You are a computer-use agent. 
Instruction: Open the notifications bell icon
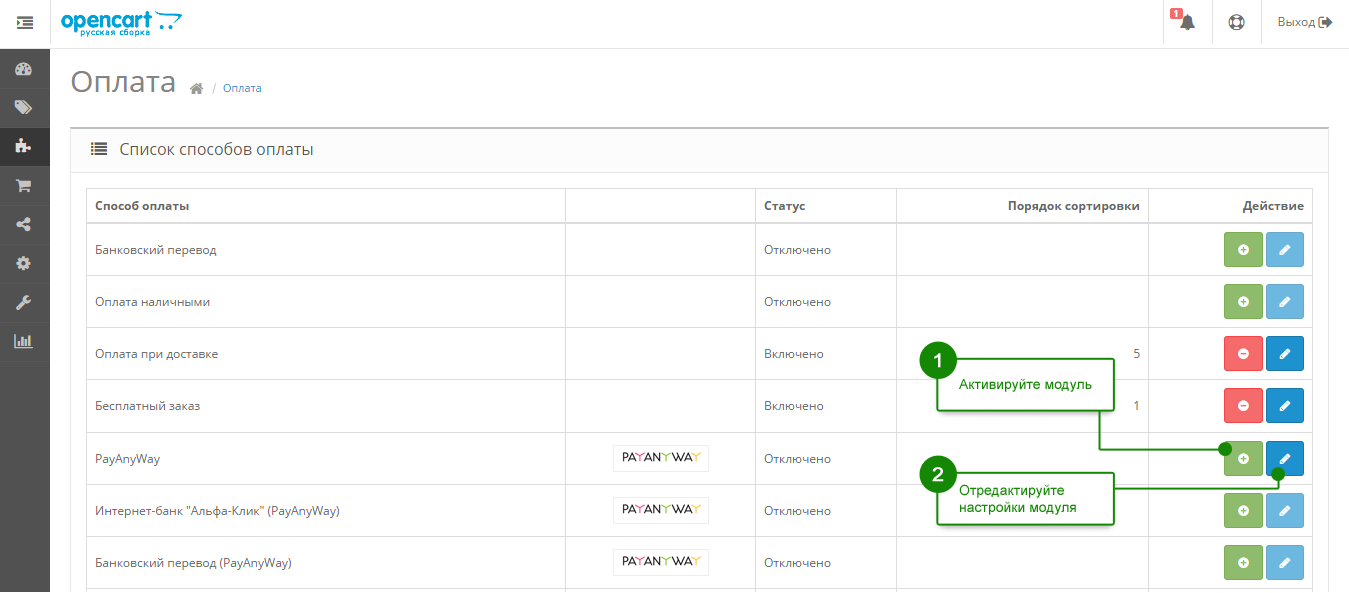[x=1187, y=22]
